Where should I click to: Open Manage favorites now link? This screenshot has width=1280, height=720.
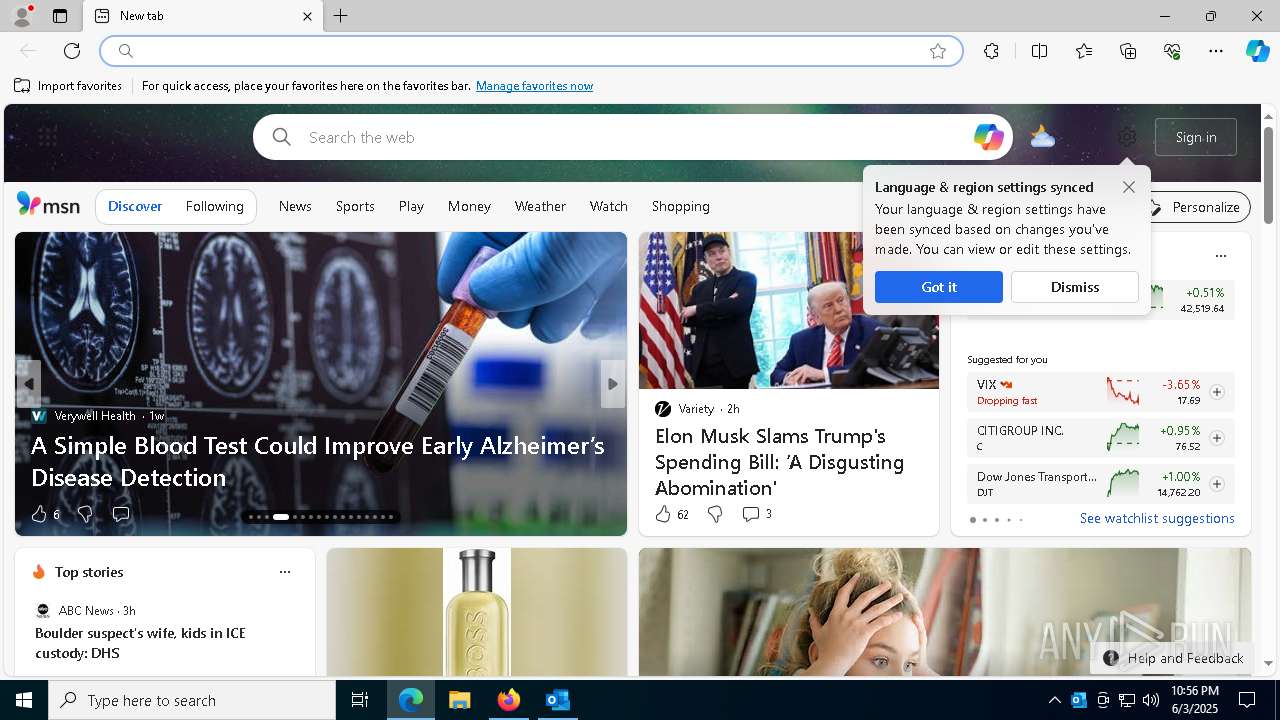(x=534, y=86)
